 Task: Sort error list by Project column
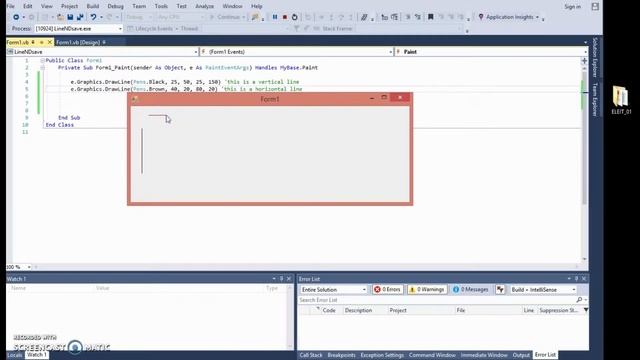pos(398,310)
